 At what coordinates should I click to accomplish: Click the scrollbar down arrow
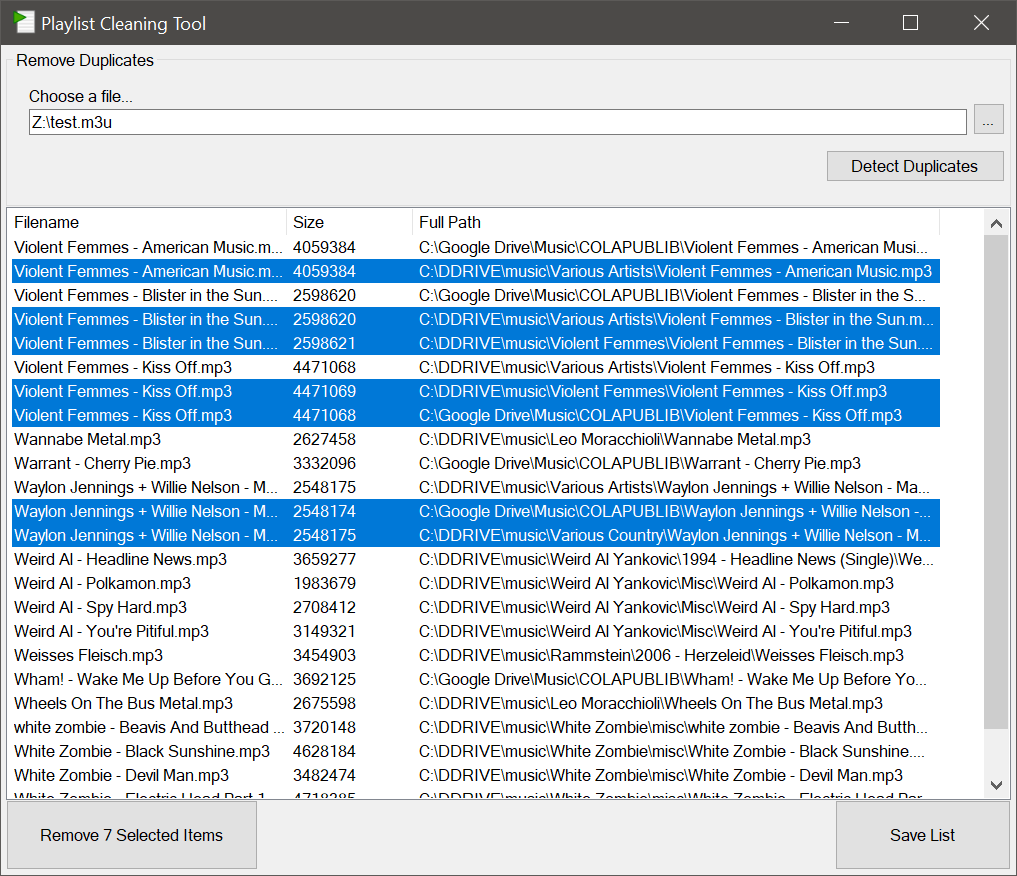pyautogui.click(x=996, y=785)
